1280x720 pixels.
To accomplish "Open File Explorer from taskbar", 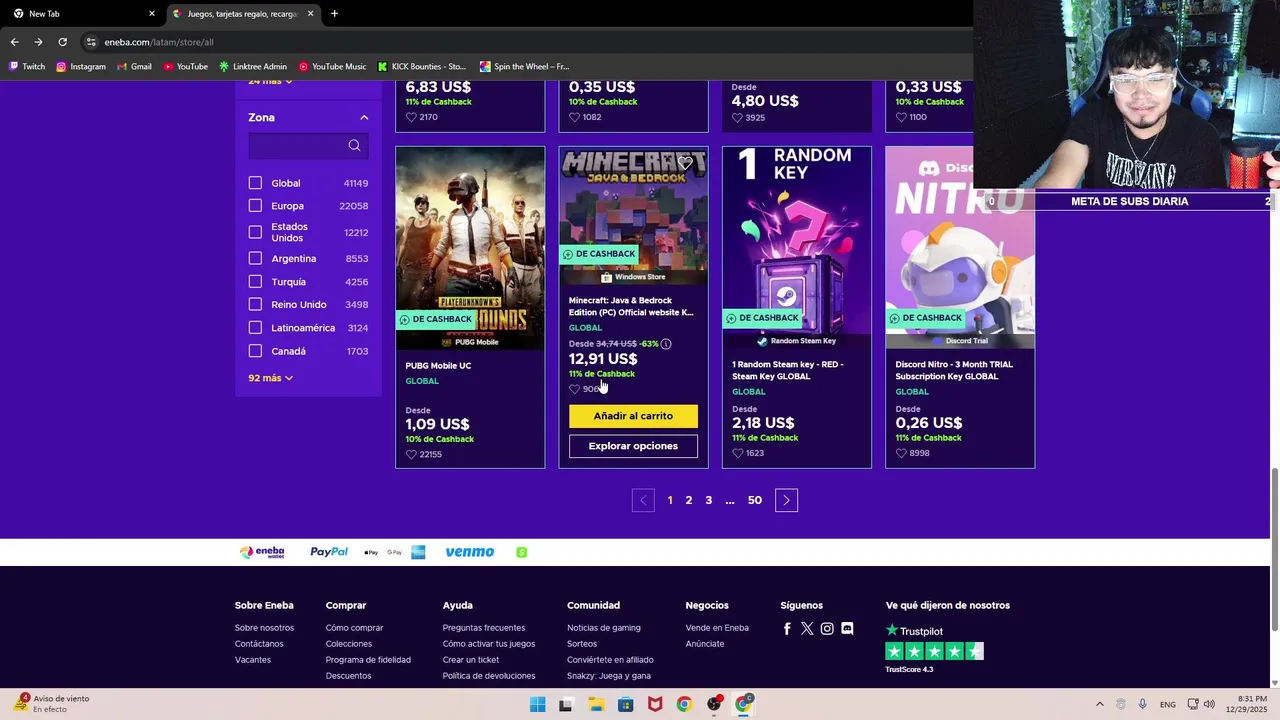I will [596, 704].
